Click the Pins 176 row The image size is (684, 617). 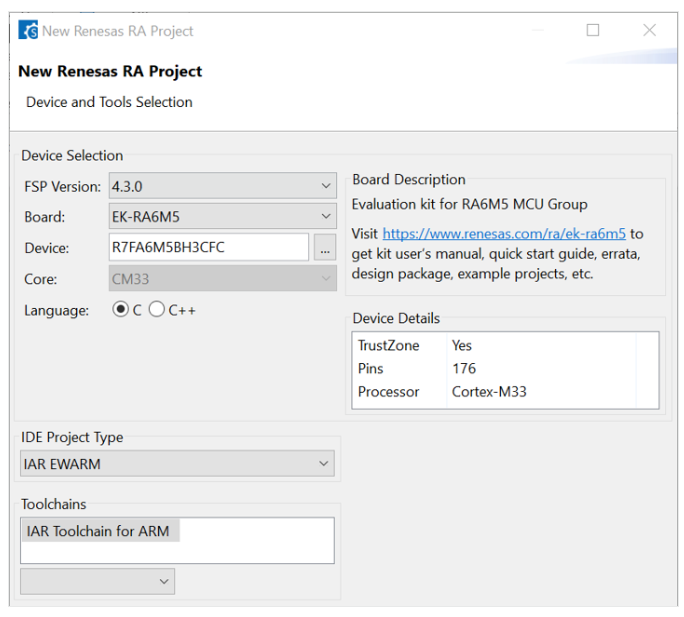(505, 368)
